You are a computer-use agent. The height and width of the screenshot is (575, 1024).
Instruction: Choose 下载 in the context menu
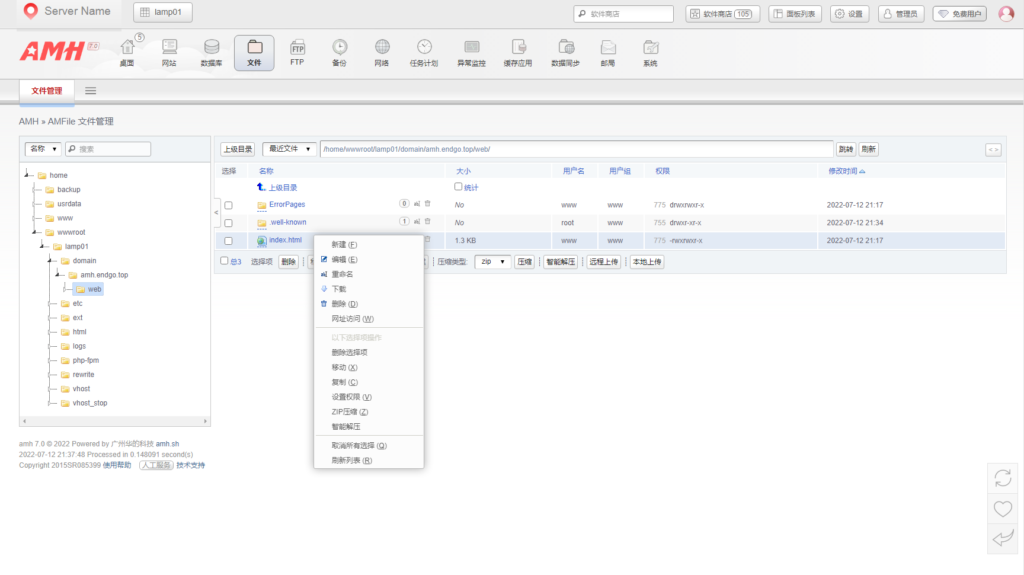[x=368, y=289]
